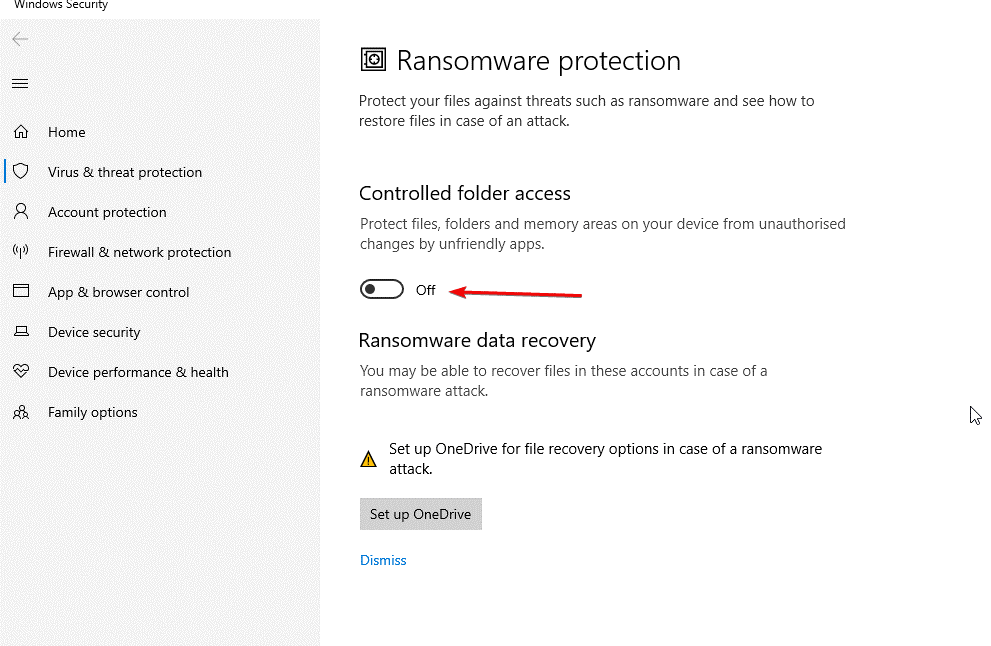Image resolution: width=991 pixels, height=646 pixels.
Task: Open the Account protection section
Action: point(107,211)
